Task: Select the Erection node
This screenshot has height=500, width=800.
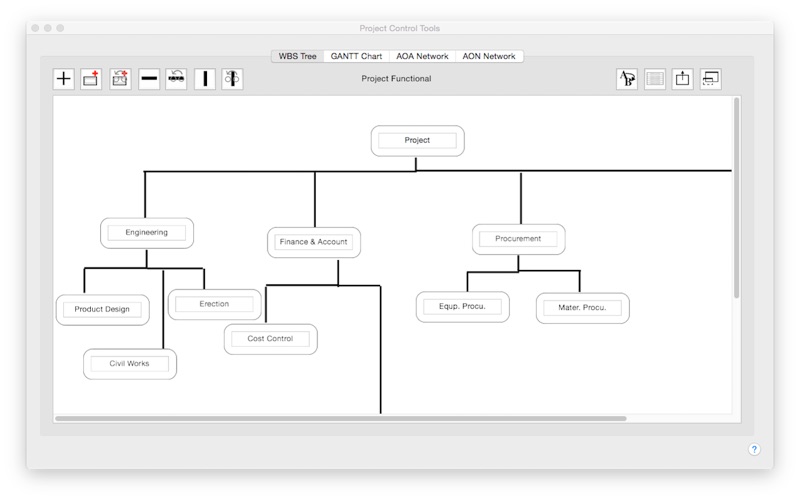Action: 214,304
